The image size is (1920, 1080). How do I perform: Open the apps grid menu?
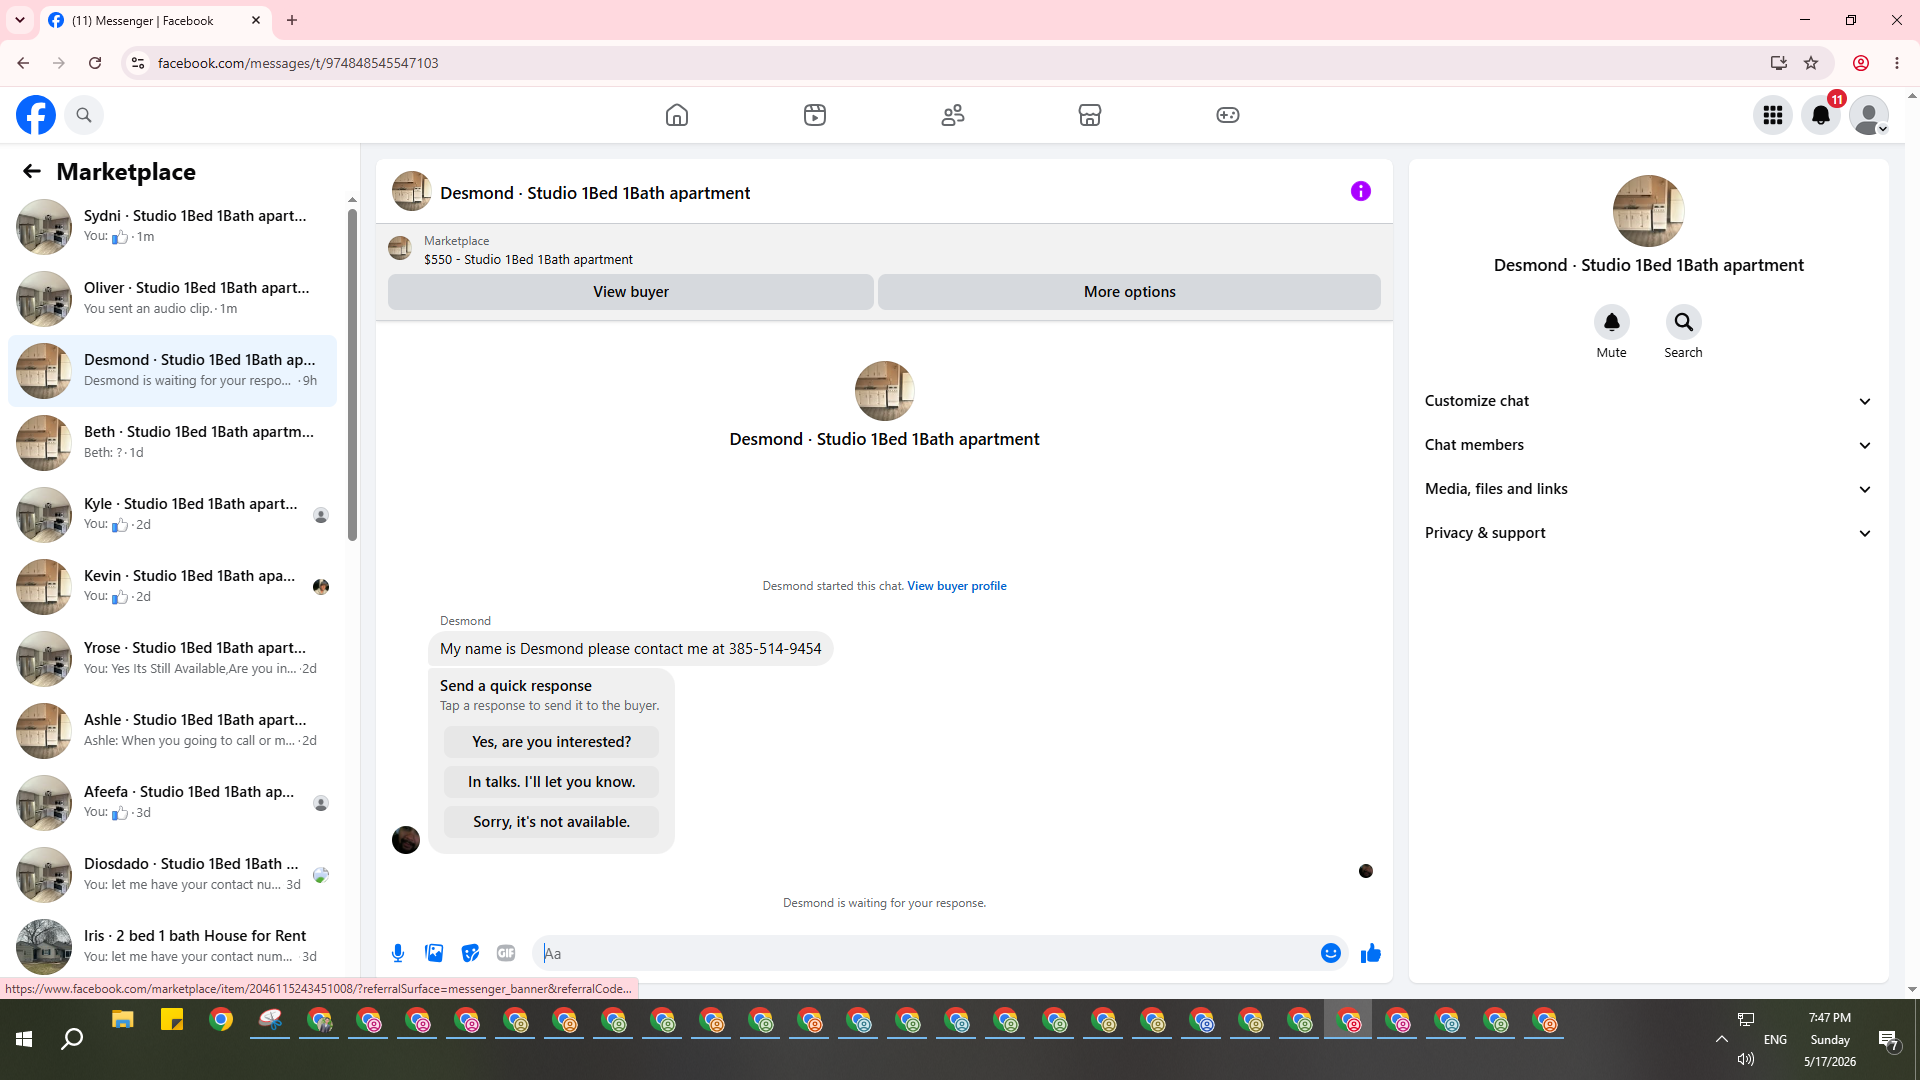click(x=1773, y=115)
